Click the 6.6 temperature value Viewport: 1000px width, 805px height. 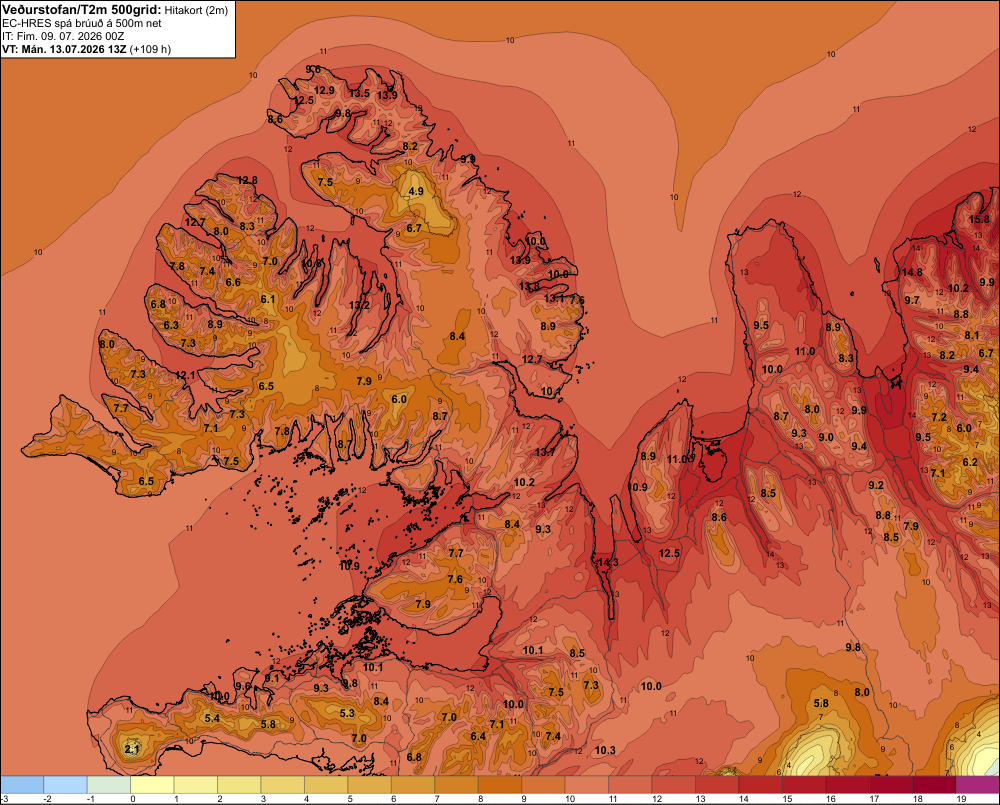coord(233,282)
